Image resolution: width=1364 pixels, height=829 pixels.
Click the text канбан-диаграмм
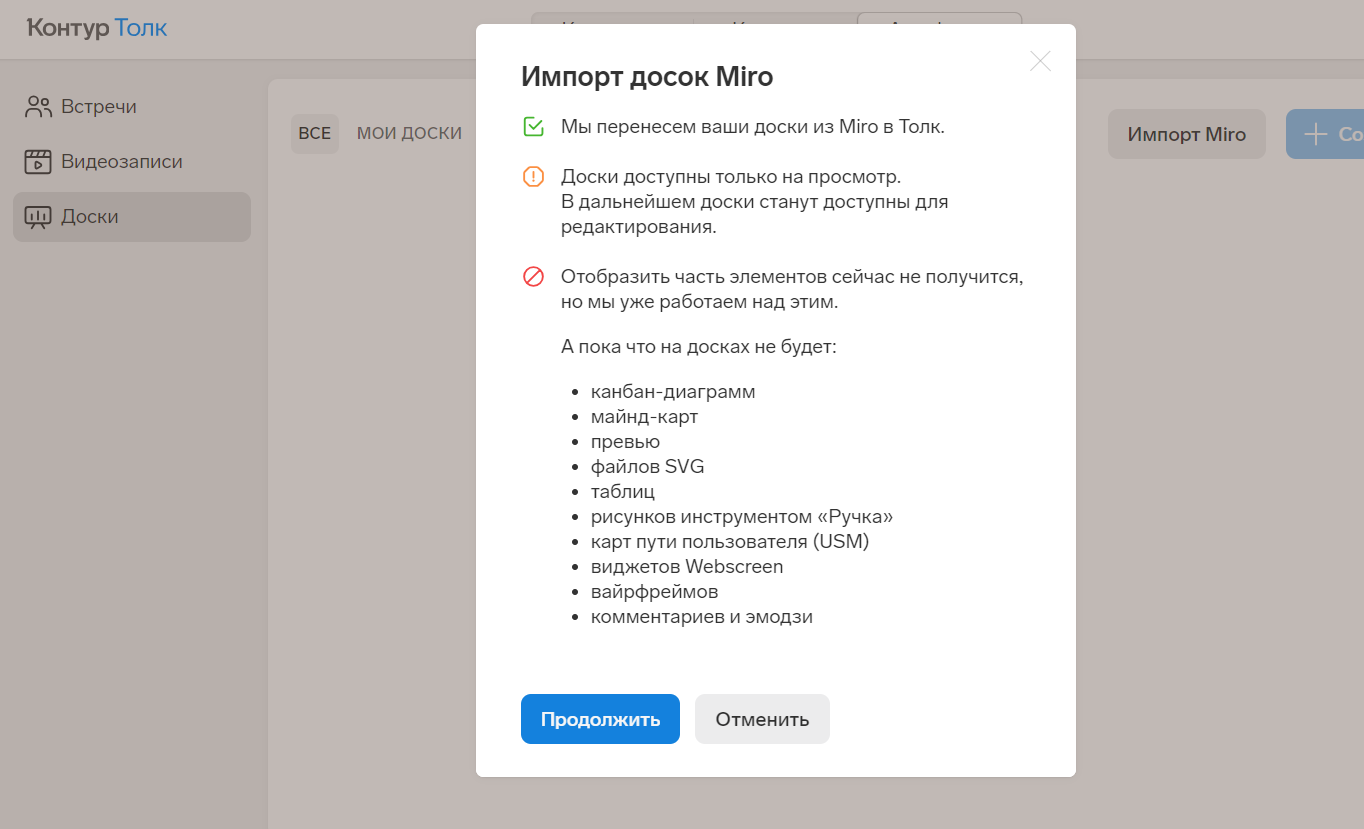click(x=673, y=392)
